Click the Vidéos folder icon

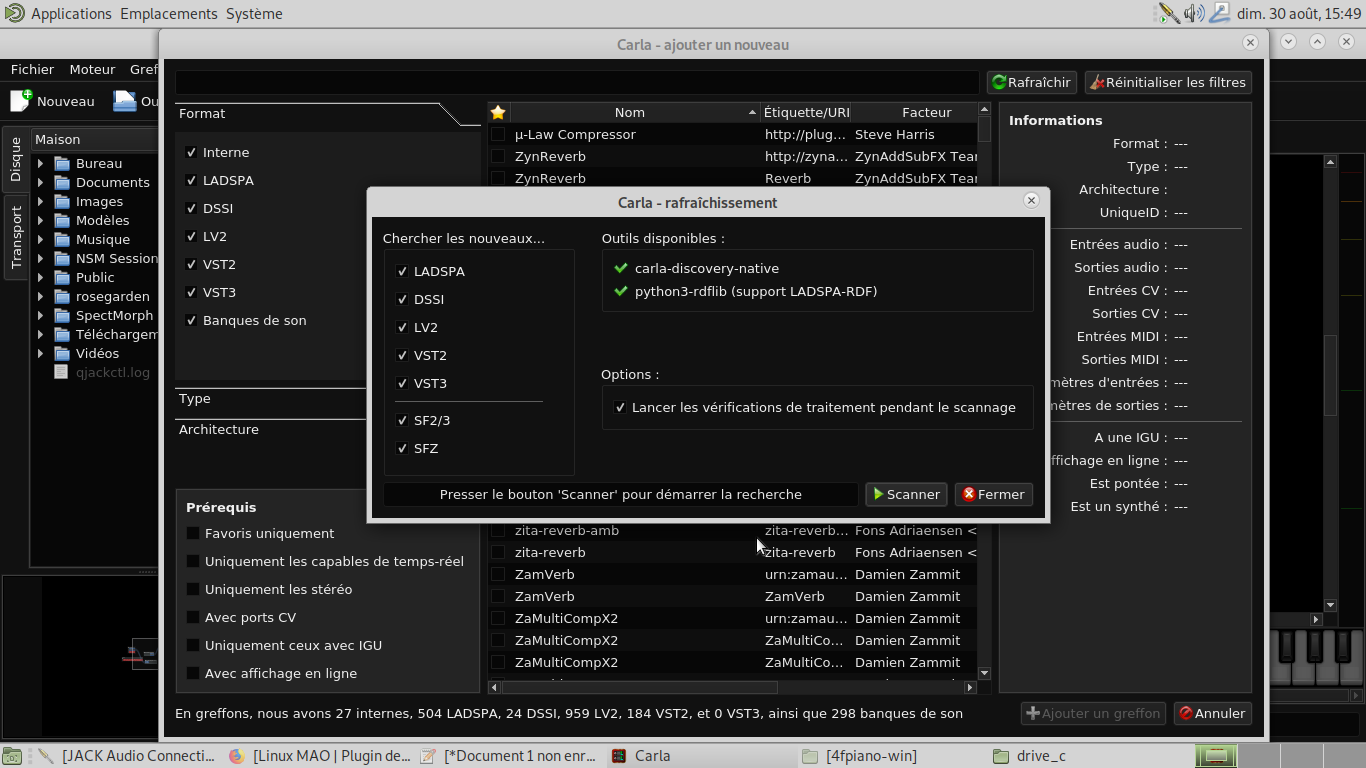click(x=62, y=353)
